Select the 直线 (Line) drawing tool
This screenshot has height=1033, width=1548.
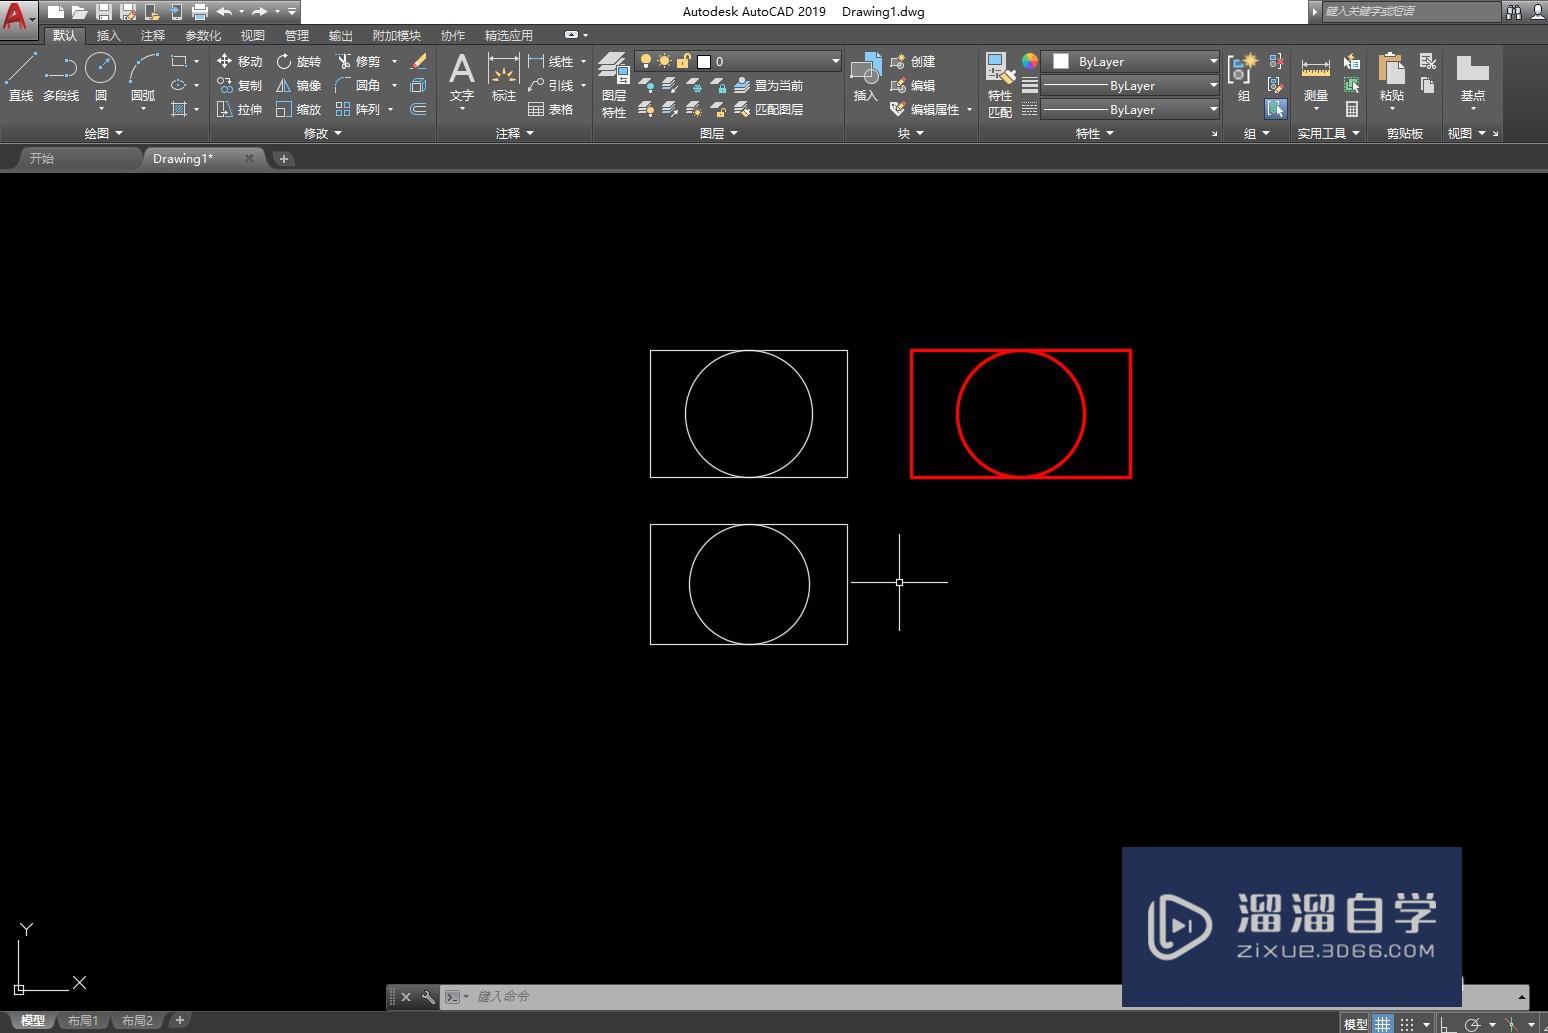pyautogui.click(x=21, y=78)
